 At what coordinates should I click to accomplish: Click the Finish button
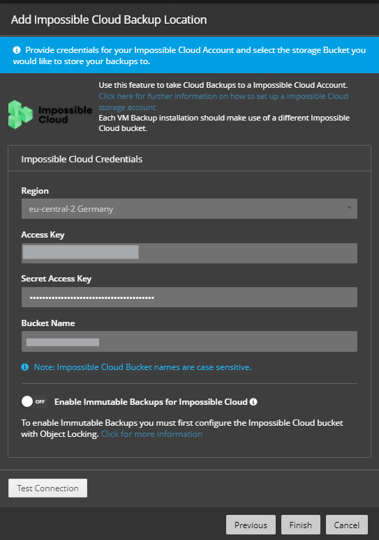tap(301, 525)
